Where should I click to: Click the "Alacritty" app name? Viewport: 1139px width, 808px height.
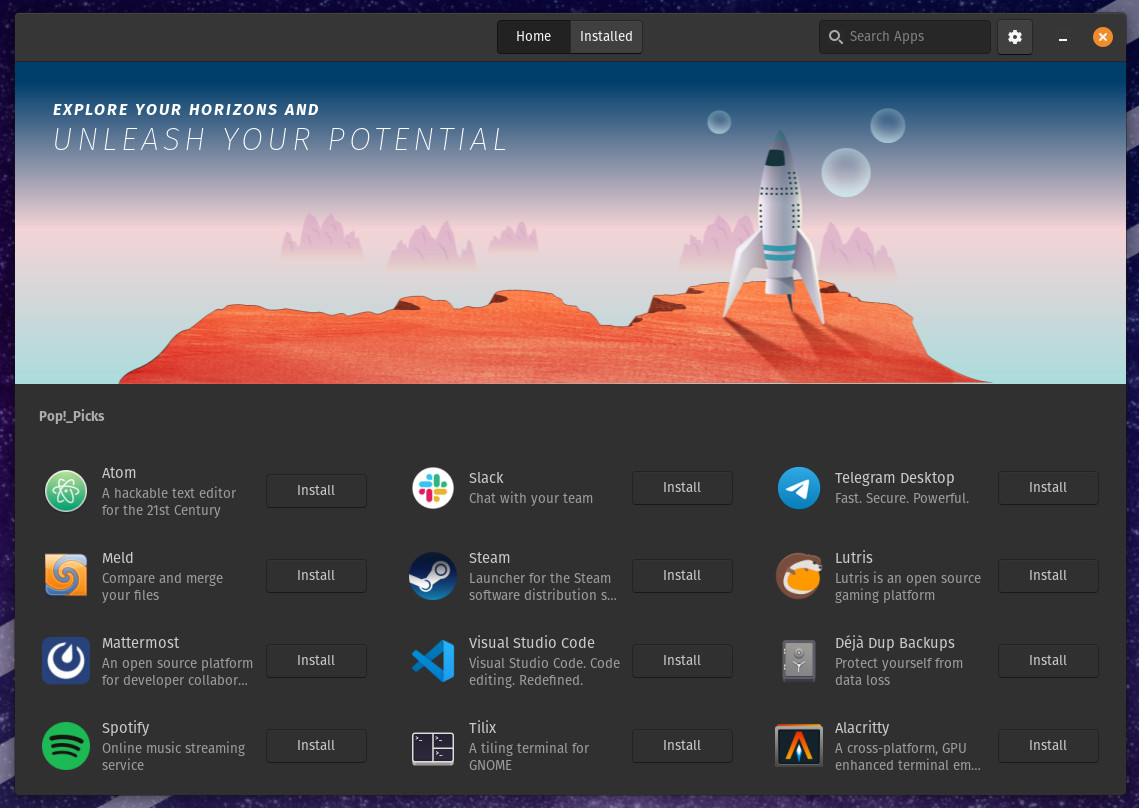tap(862, 728)
